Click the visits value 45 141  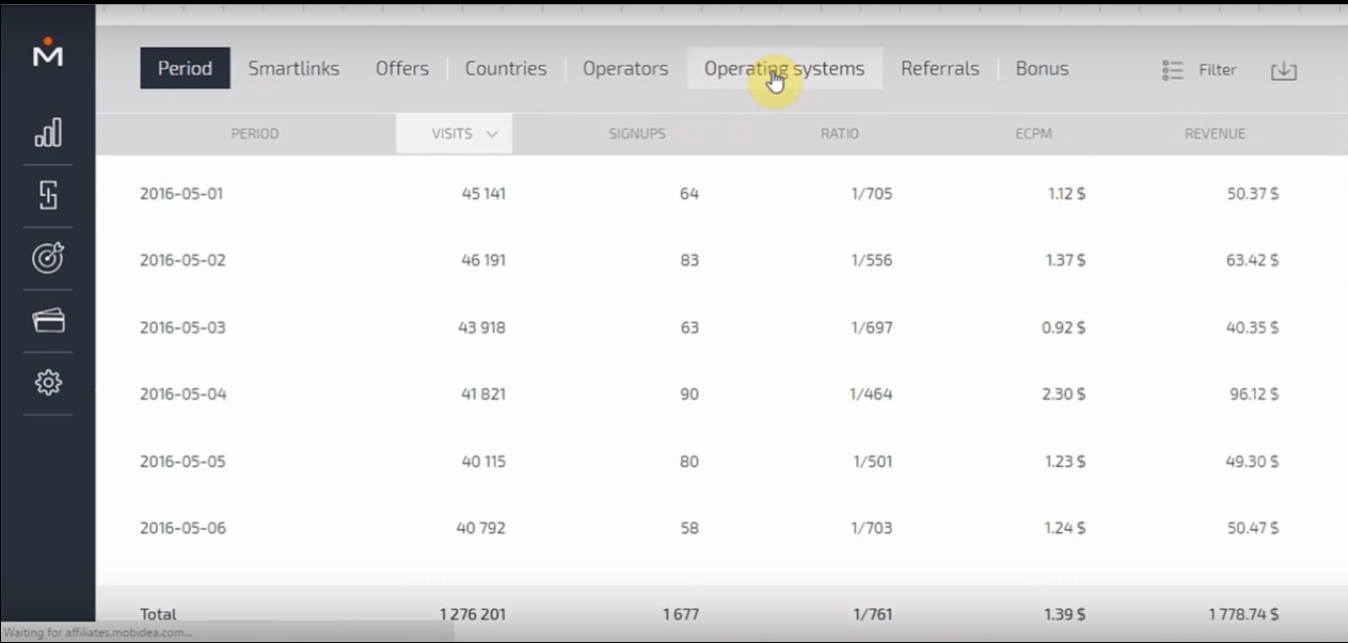coord(484,194)
